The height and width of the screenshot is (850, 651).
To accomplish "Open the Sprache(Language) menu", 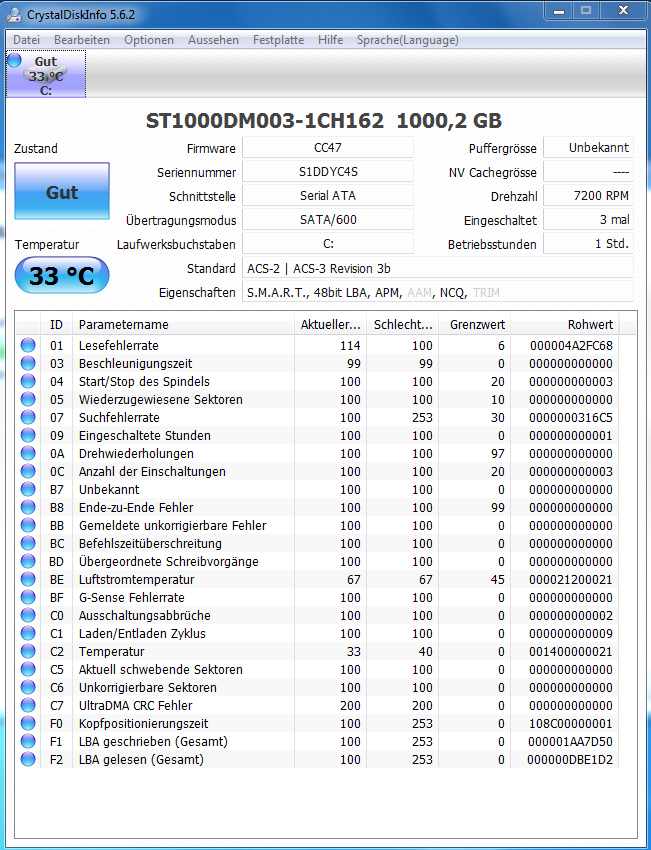I will pos(408,40).
